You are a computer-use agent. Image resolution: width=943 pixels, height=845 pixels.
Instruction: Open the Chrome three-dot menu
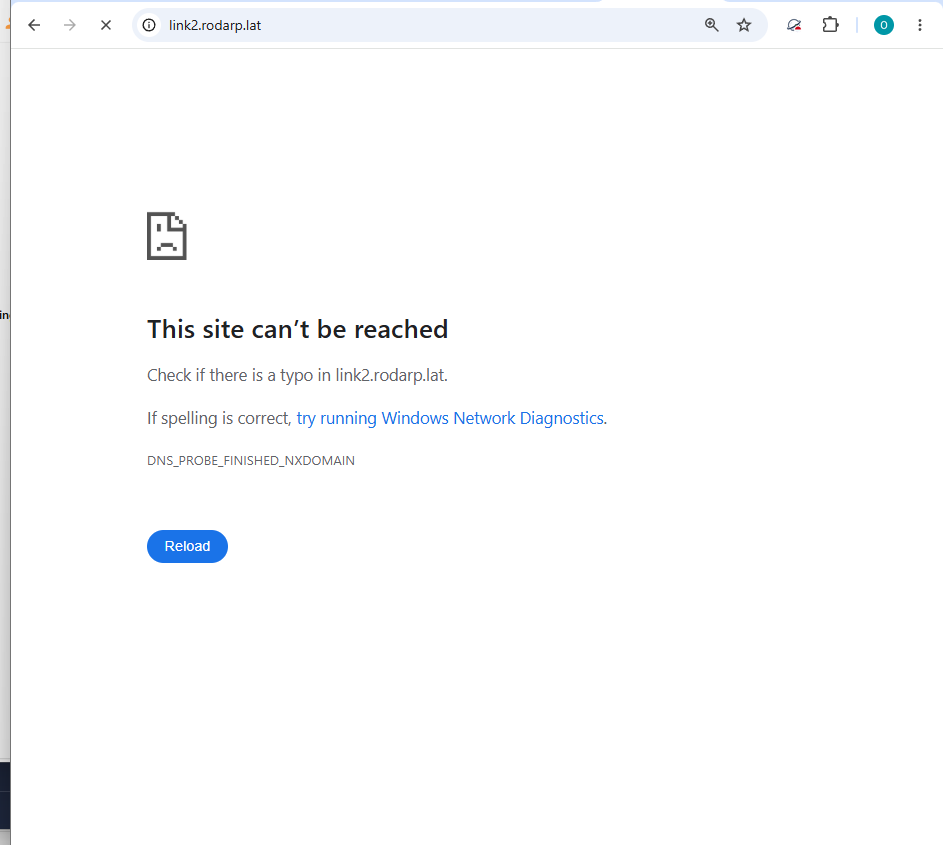920,25
